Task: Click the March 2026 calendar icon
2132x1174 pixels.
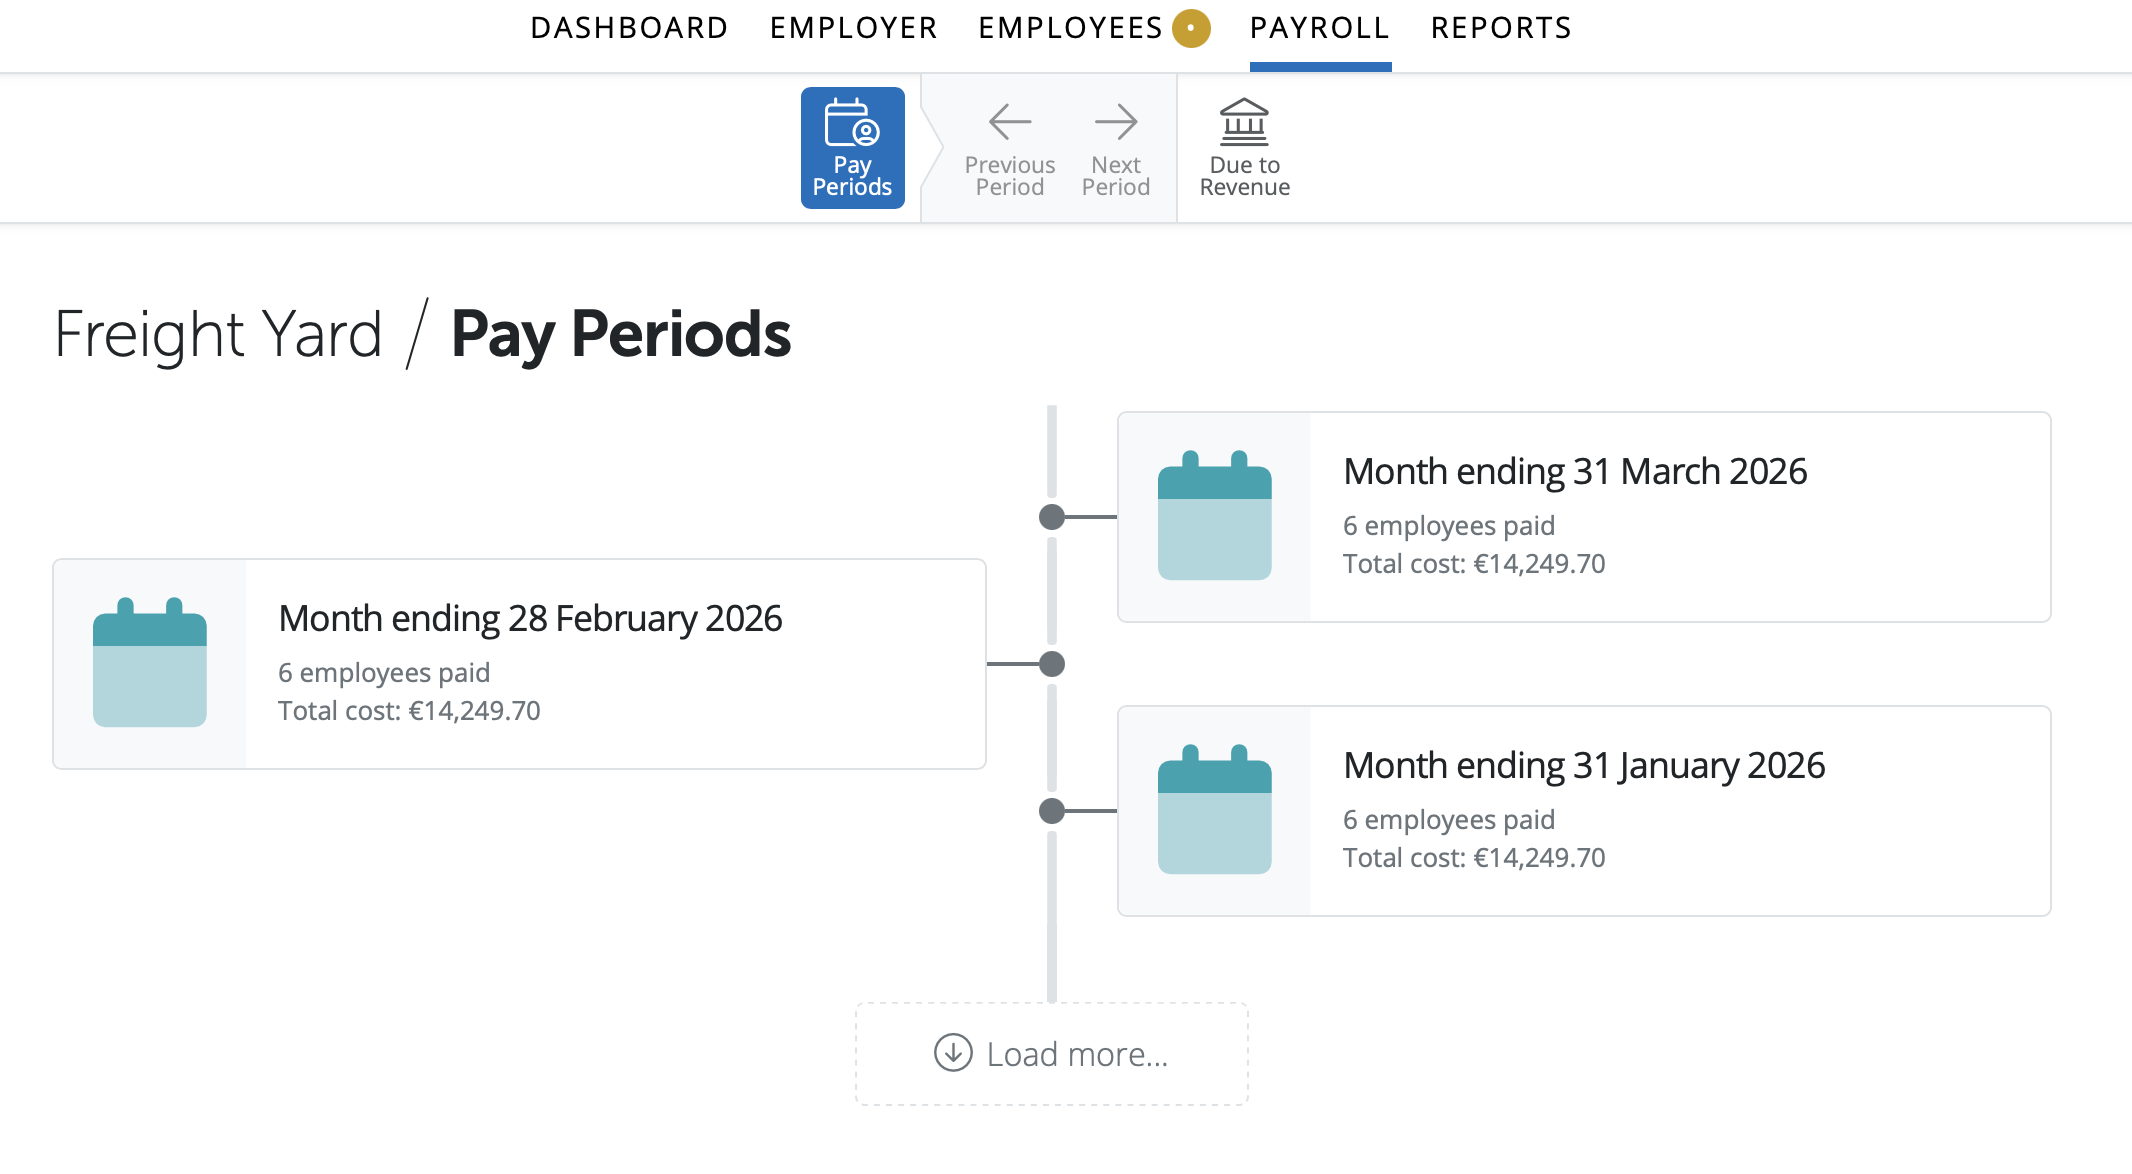Action: tap(1214, 516)
